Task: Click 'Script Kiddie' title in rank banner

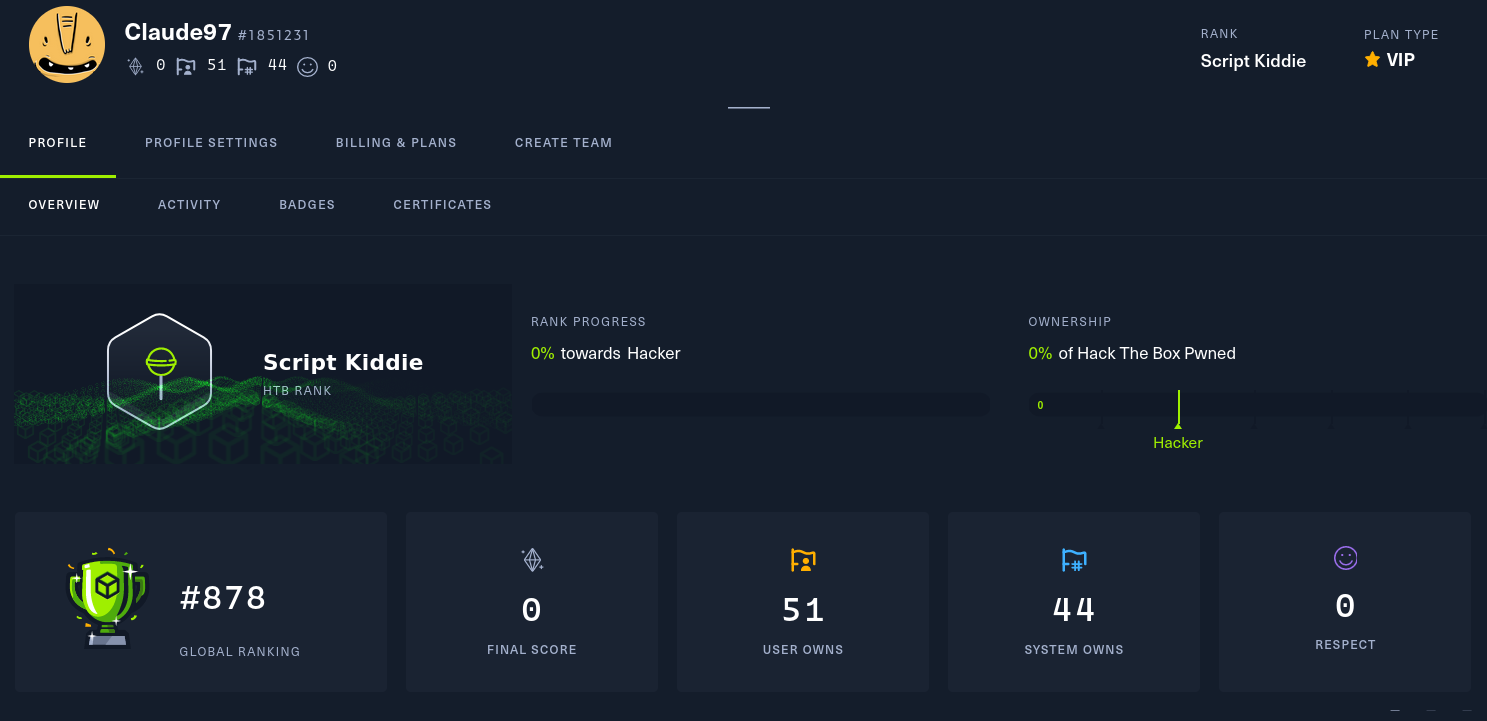Action: 343,362
